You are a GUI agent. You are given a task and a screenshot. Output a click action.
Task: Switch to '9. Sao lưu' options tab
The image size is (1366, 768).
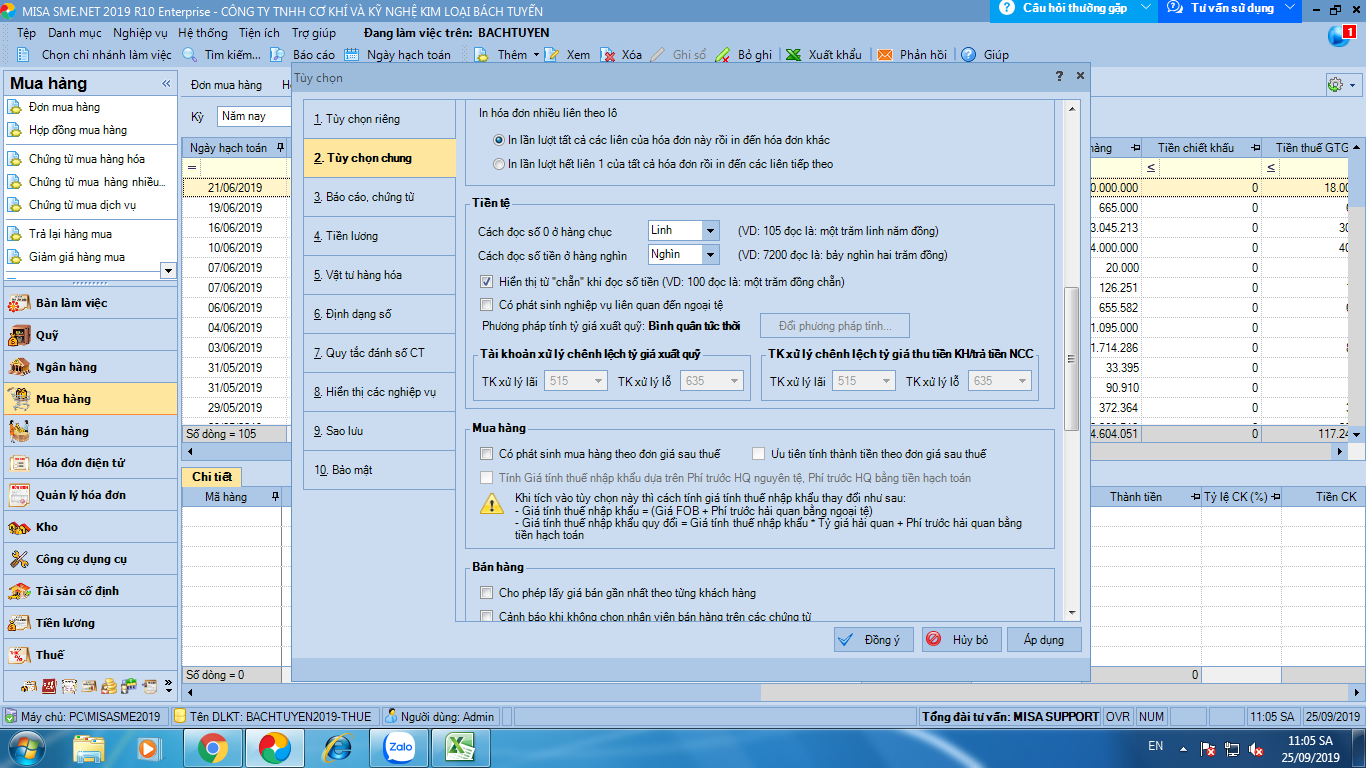(x=379, y=431)
